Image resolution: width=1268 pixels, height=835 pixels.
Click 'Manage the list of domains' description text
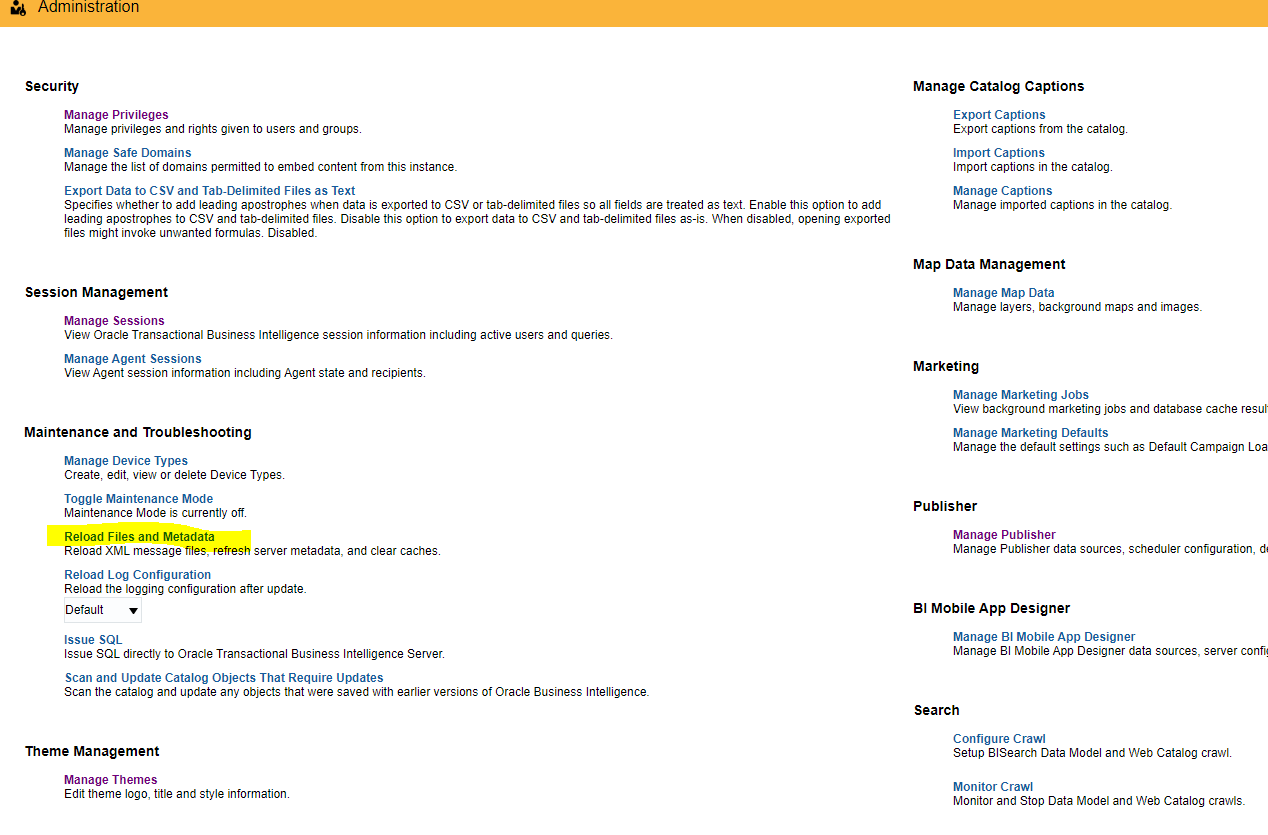coord(260,167)
